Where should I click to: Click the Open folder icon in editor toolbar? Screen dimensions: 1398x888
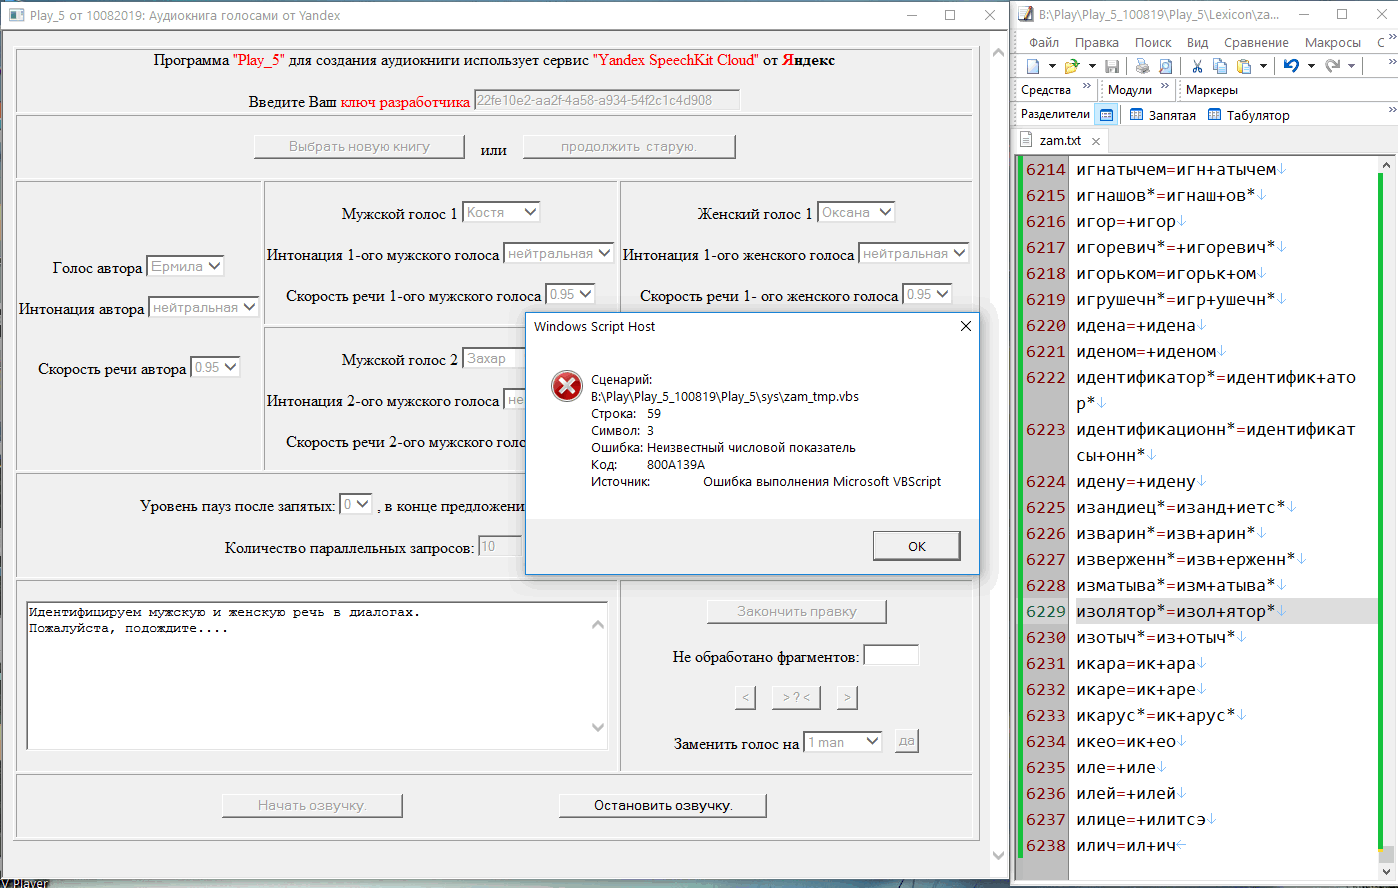click(x=1072, y=66)
